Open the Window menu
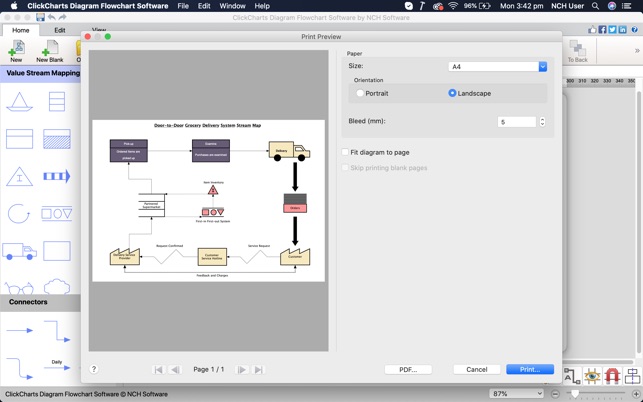This screenshot has height=402, width=643. tap(232, 6)
